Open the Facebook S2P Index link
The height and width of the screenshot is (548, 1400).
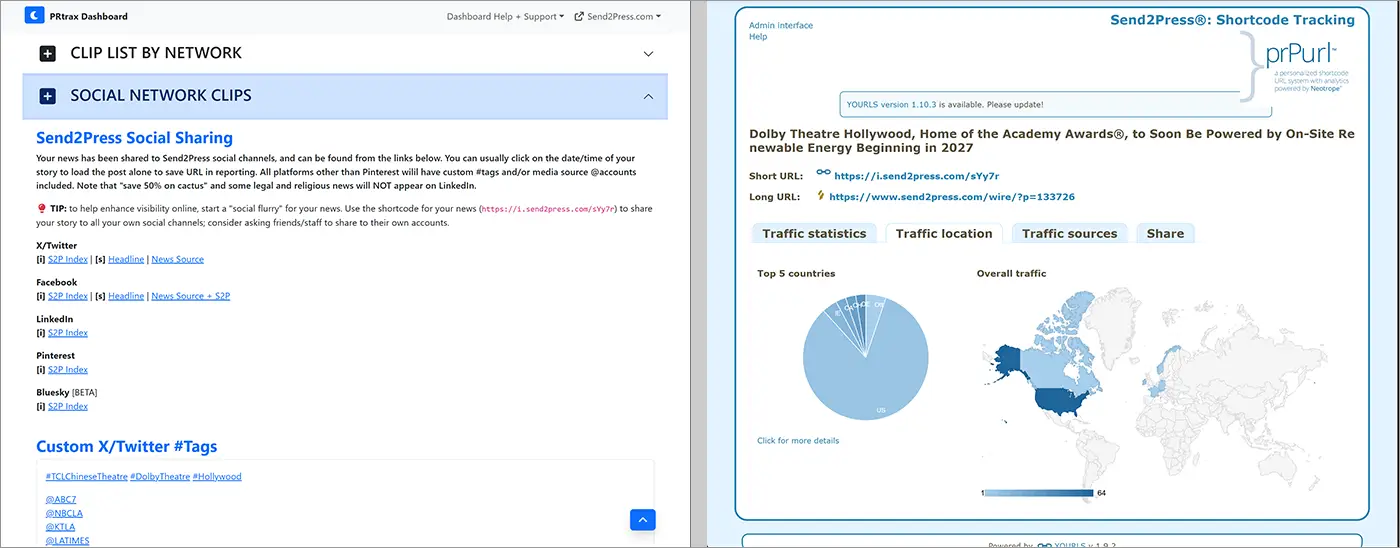(x=68, y=296)
